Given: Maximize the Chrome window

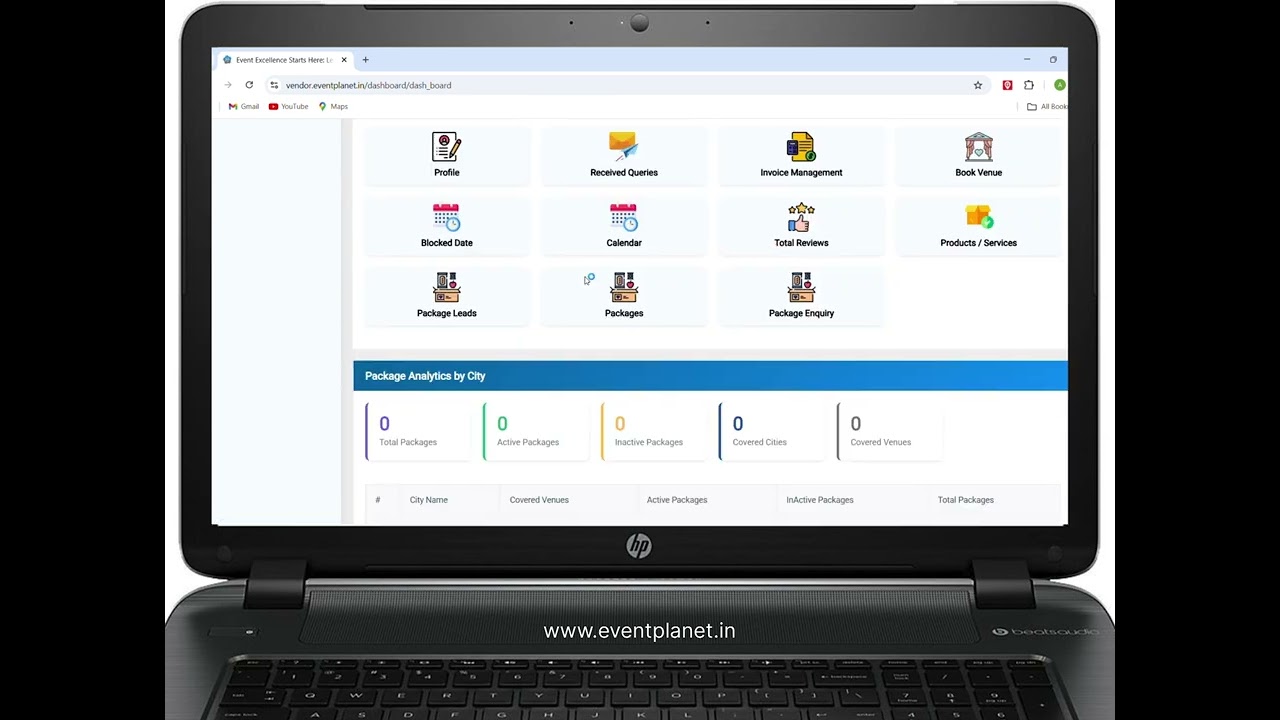Looking at the screenshot, I should (x=1053, y=60).
